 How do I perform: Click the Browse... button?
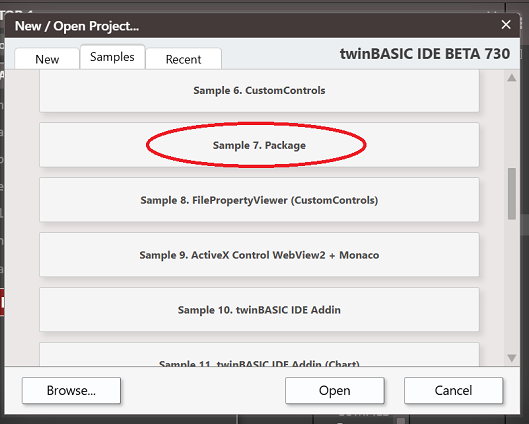point(71,390)
